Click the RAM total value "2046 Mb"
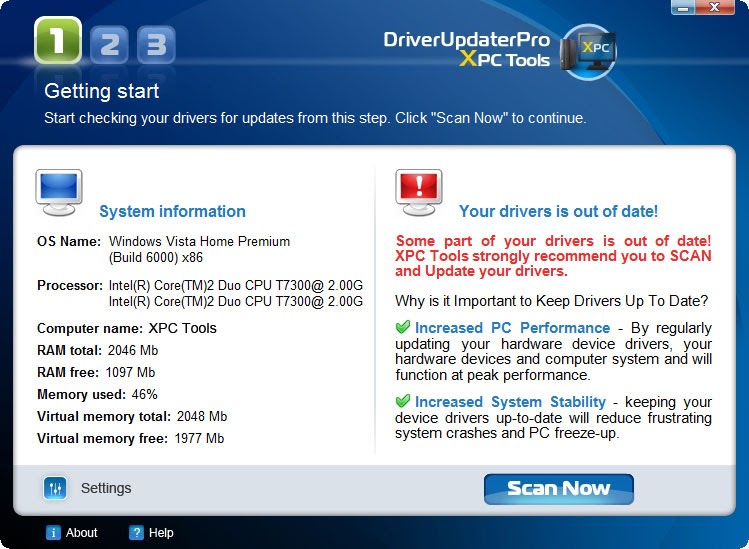 [x=133, y=350]
